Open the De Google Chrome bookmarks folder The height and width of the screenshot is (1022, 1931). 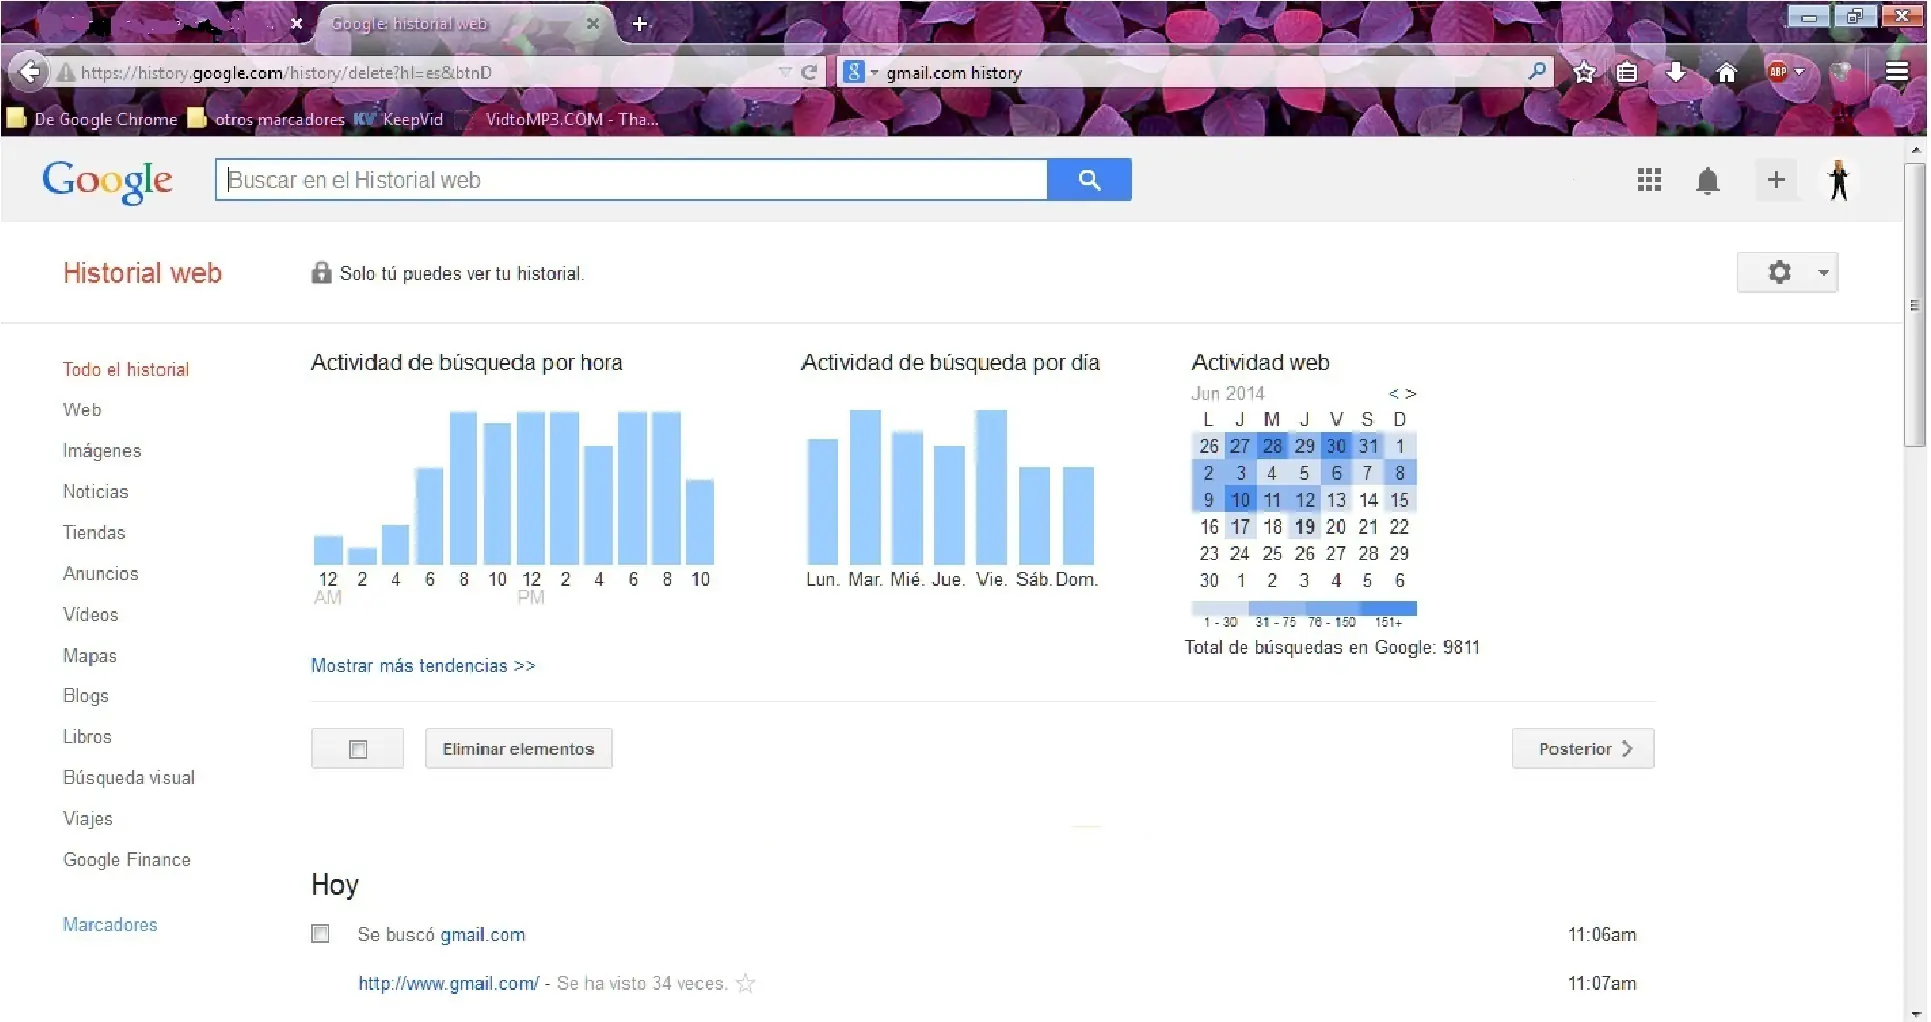pyautogui.click(x=92, y=119)
